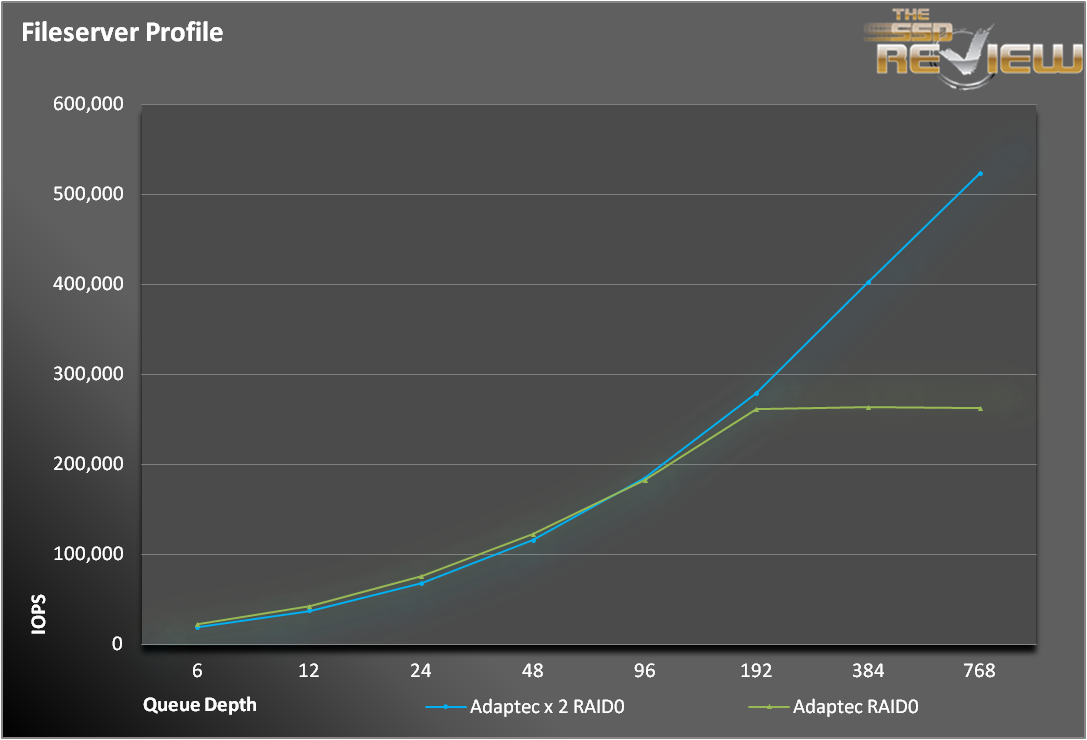The image size is (1087, 740).
Task: Click the blue data point at queue depth 768
Action: (x=980, y=173)
